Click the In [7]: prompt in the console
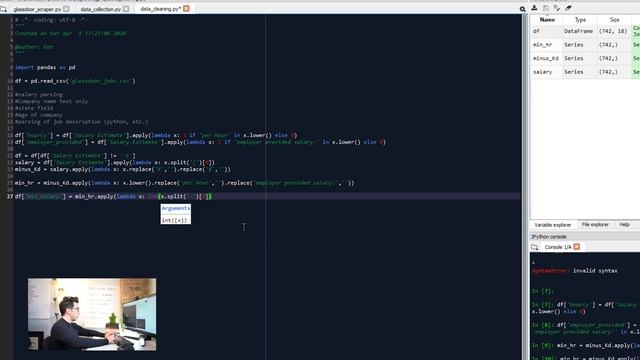The image size is (640, 360). coord(542,291)
